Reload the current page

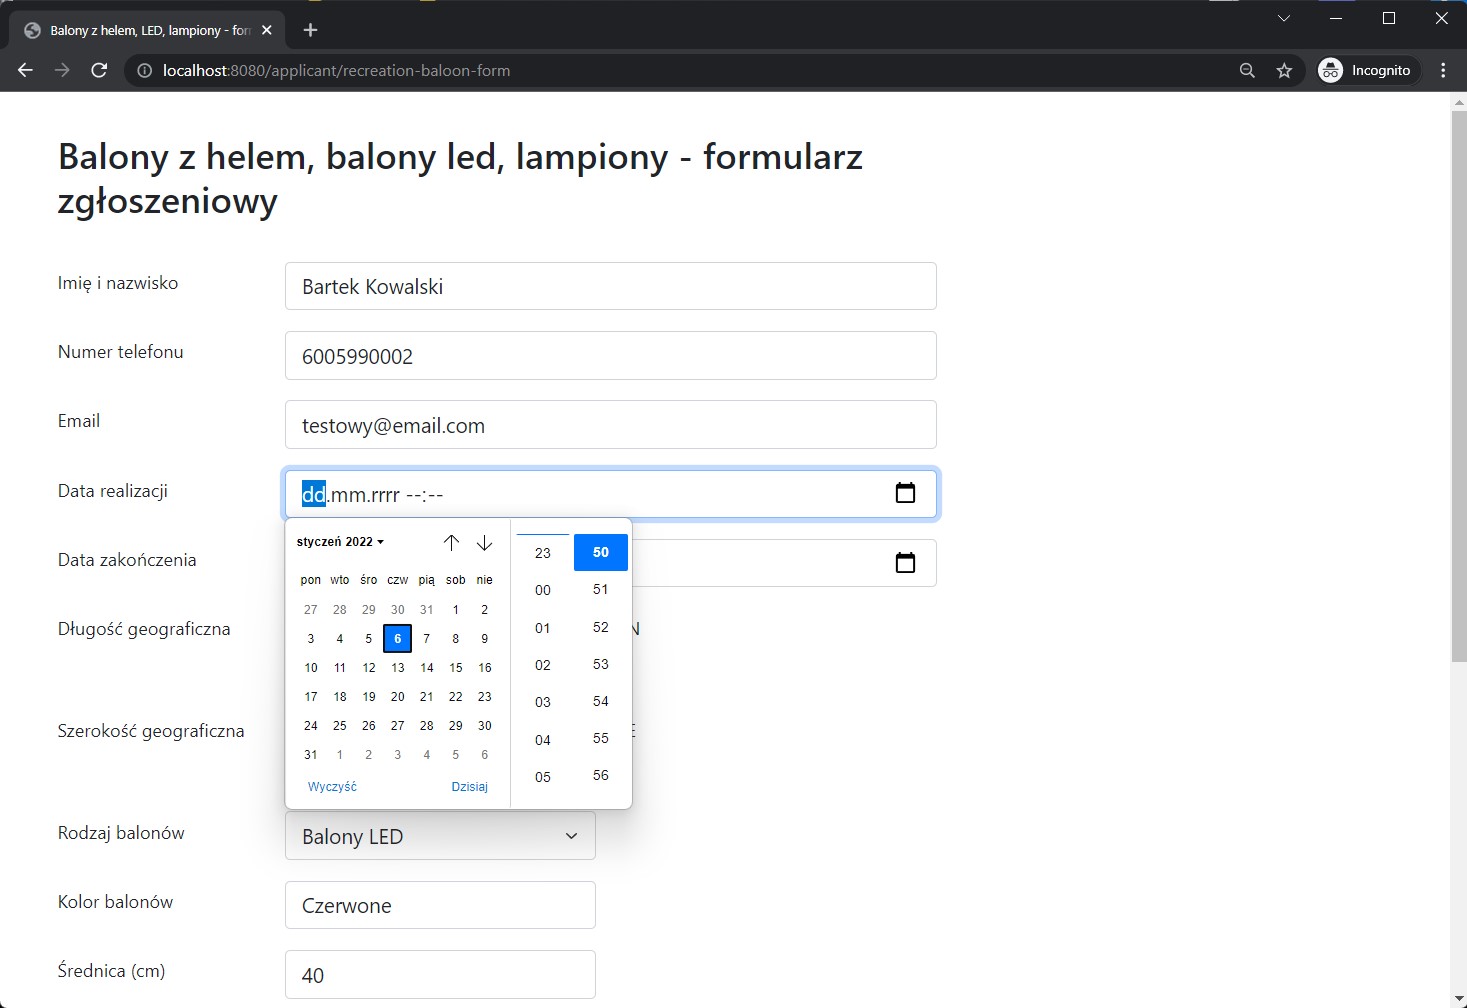click(98, 70)
